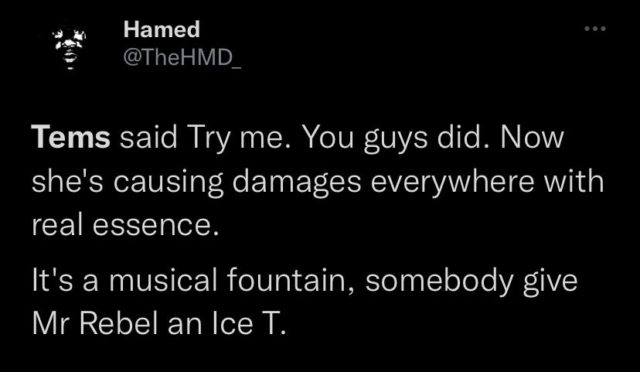640x372 pixels.
Task: Click the word 'causing' in the tweet
Action: point(168,182)
